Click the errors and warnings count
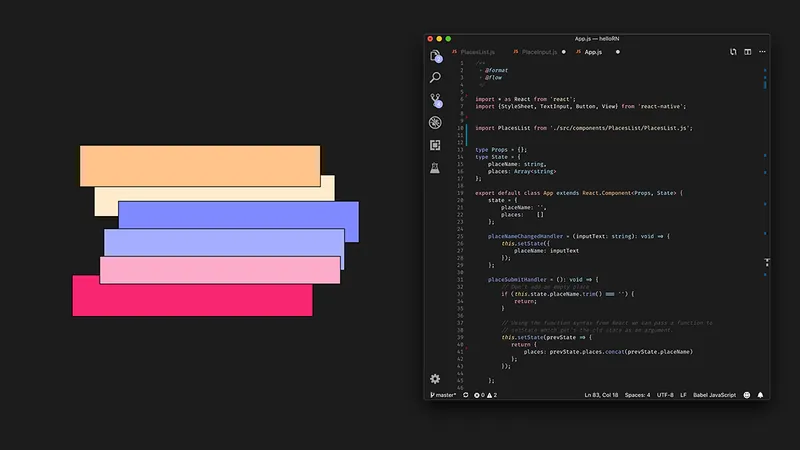This screenshot has height=450, width=800. click(485, 395)
